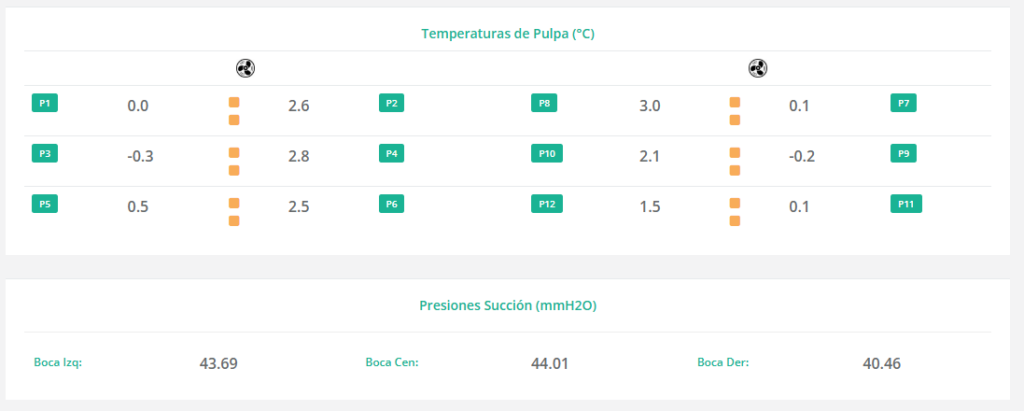Click the P4 probe badge
The width and height of the screenshot is (1024, 411).
391,154
